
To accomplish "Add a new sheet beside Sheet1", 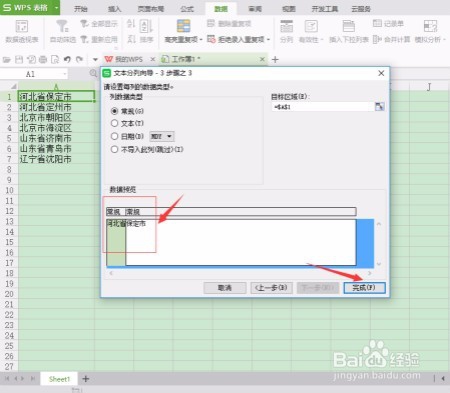I will (86, 379).
